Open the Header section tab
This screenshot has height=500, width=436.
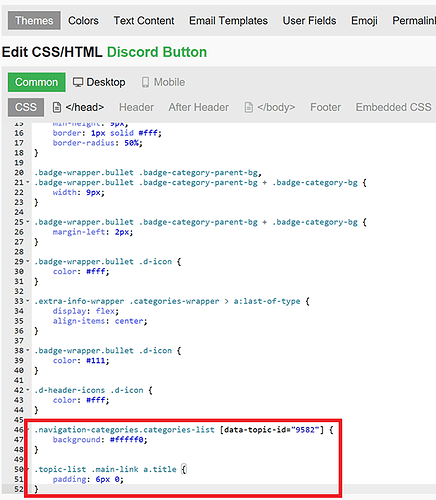[x=136, y=107]
